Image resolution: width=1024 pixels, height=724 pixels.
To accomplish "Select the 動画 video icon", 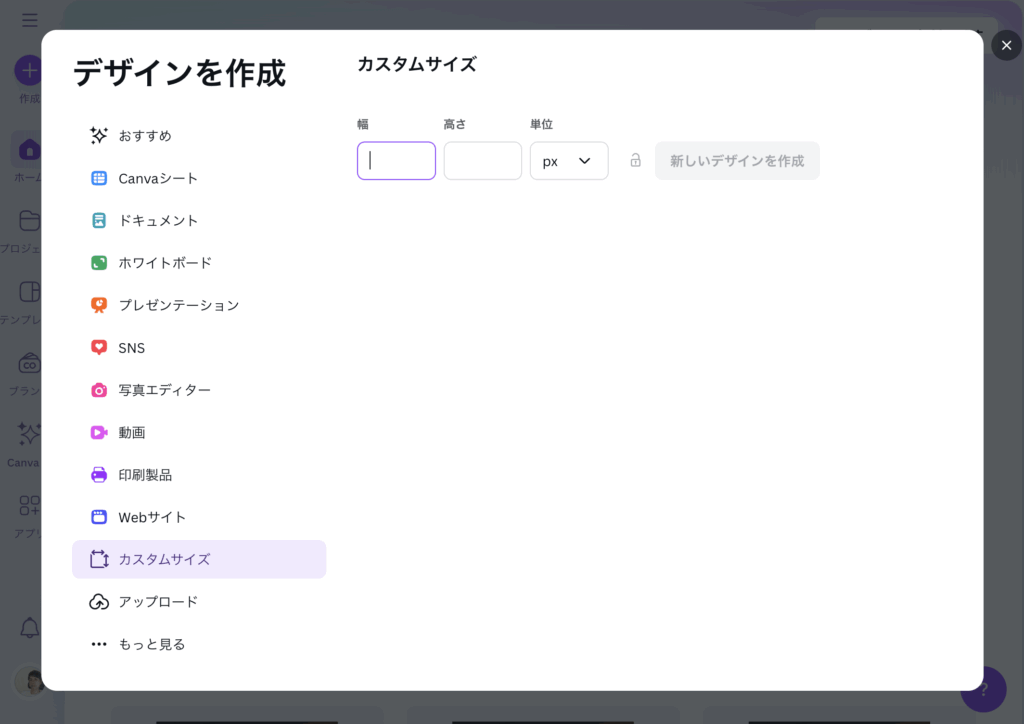I will pyautogui.click(x=99, y=433).
